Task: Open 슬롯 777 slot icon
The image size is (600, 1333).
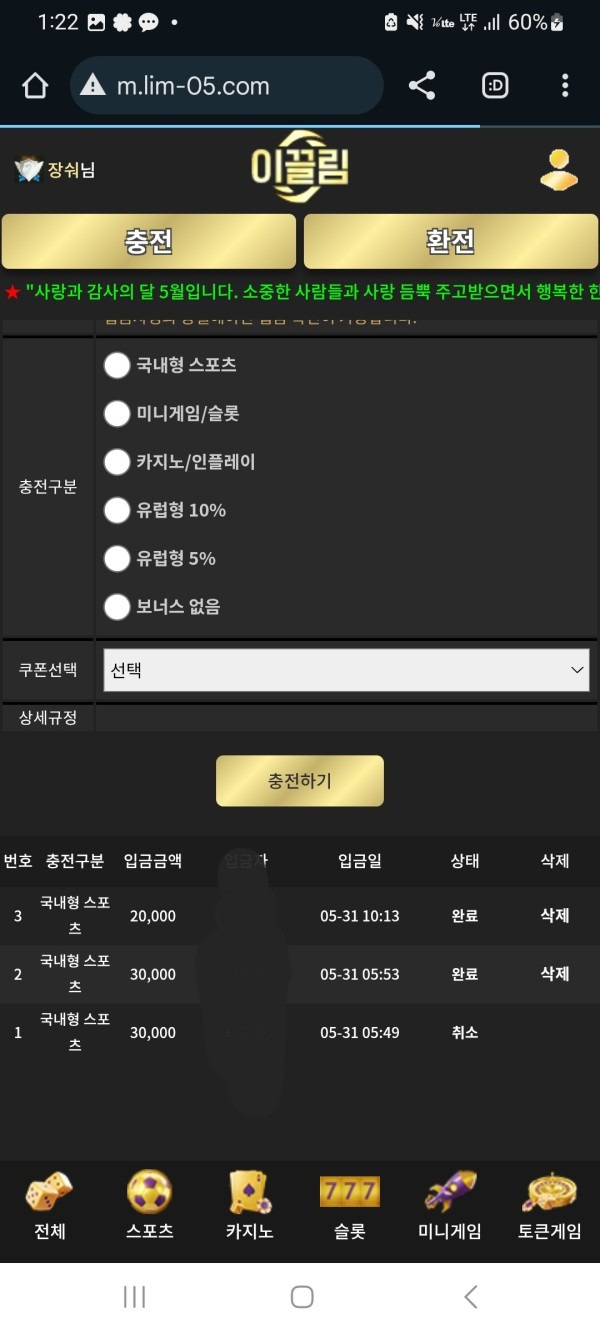Action: [348, 1205]
